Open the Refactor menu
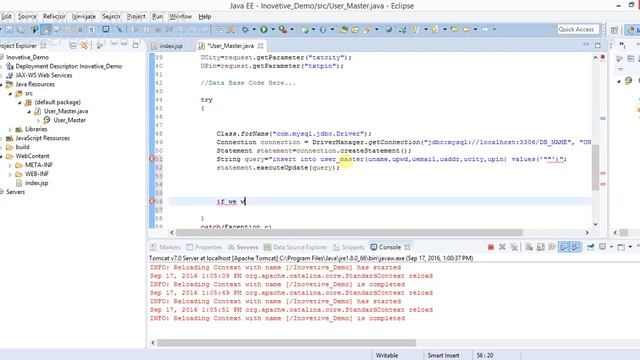The image size is (640, 360). (x=54, y=16)
